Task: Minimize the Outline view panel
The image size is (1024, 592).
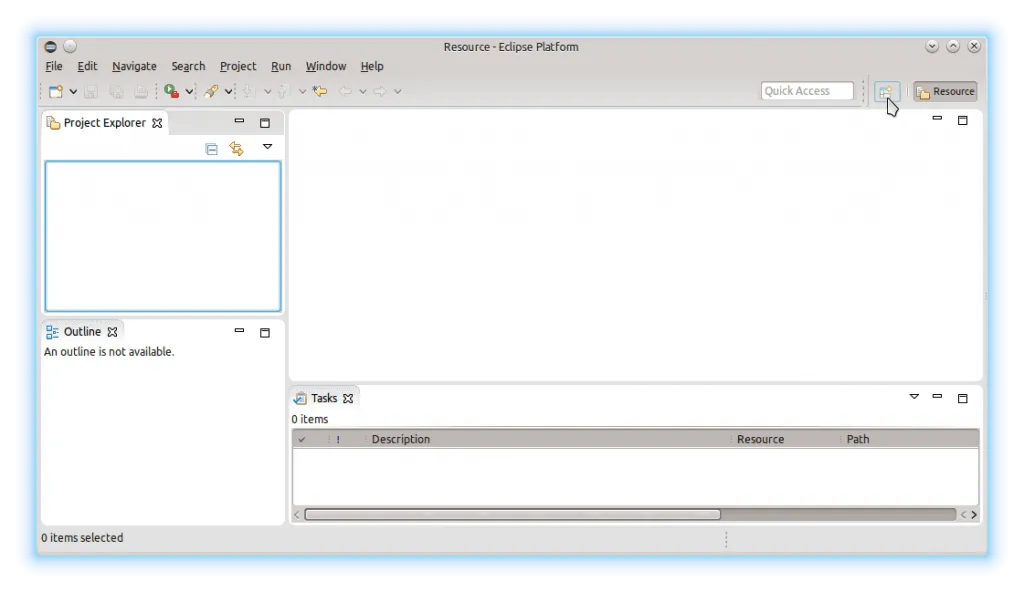Action: click(239, 330)
